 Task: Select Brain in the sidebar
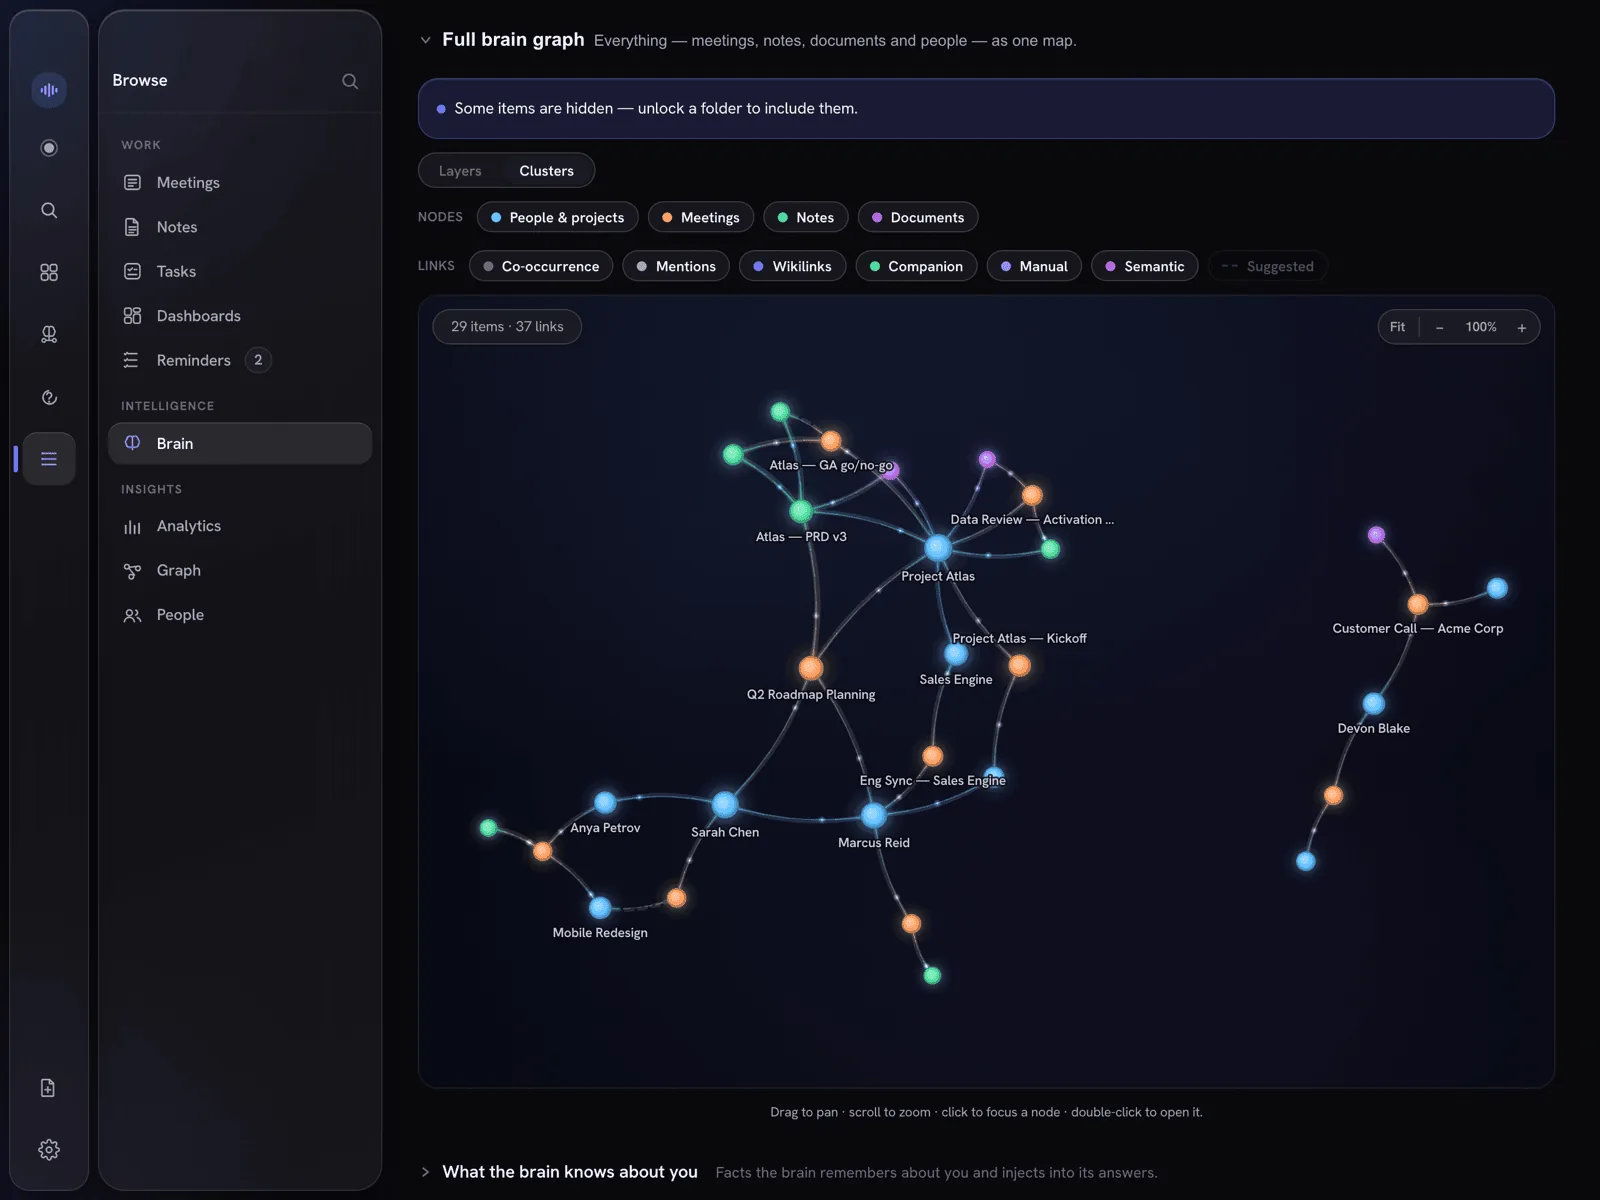240,443
